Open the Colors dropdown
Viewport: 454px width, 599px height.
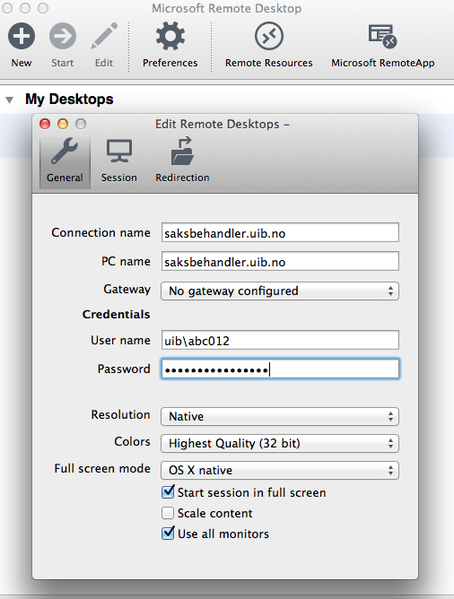(x=280, y=443)
